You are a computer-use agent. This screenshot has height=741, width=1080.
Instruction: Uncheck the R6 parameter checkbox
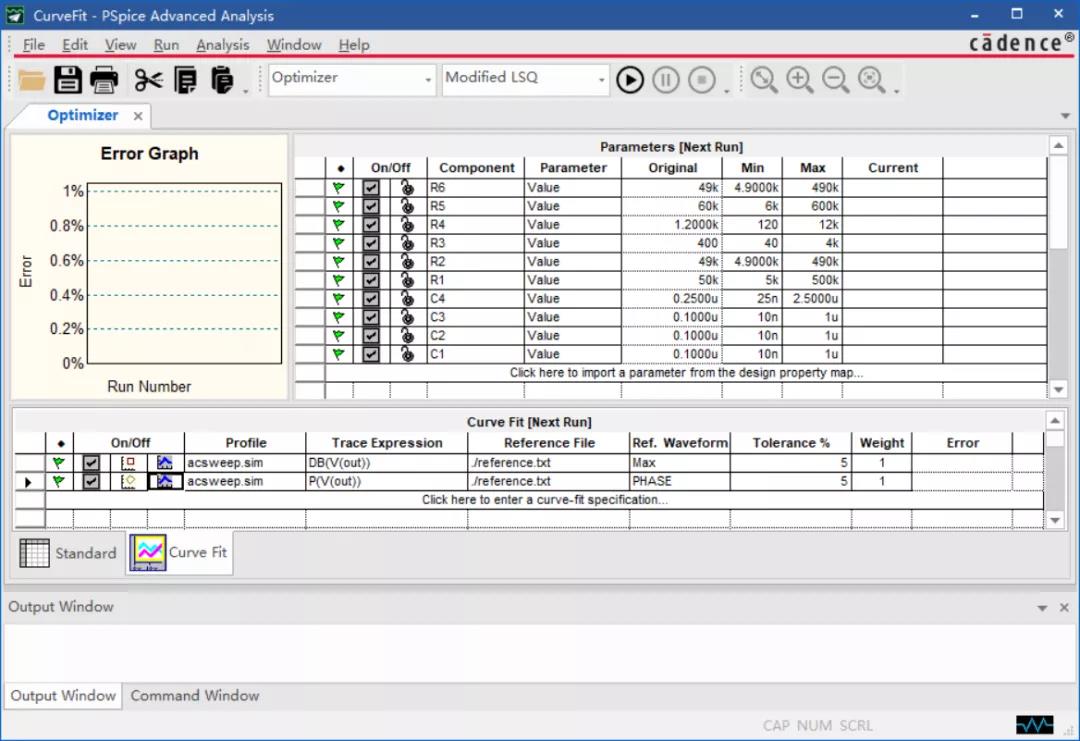[371, 187]
